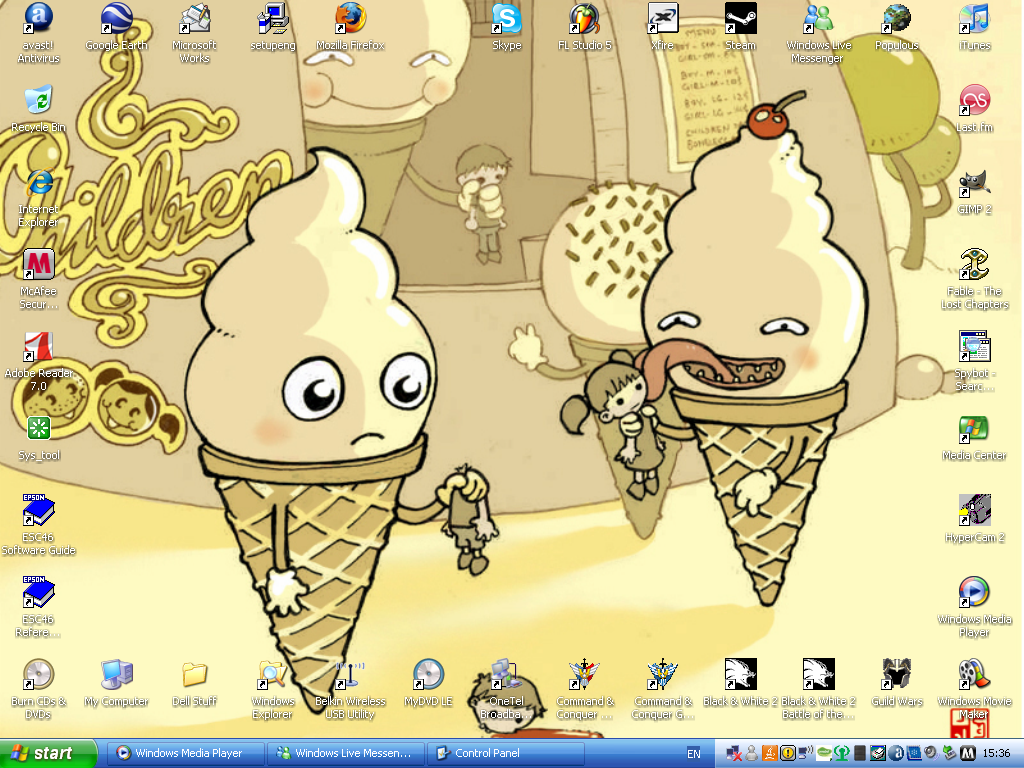Open the printer tray icon
The height and width of the screenshot is (768, 1024).
[878, 753]
